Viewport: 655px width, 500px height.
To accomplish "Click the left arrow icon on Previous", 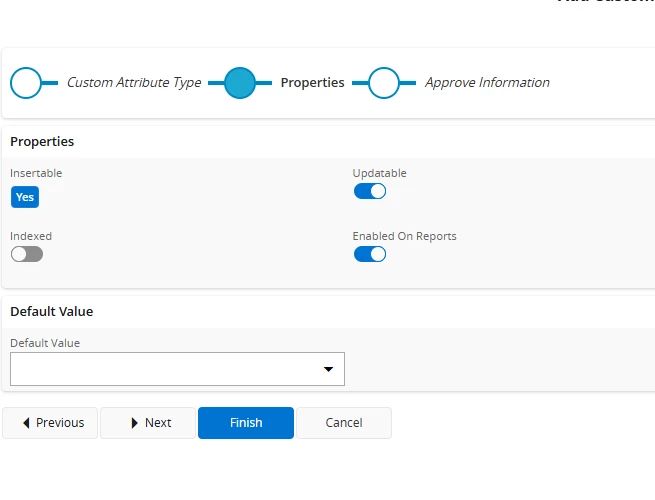I will click(26, 423).
